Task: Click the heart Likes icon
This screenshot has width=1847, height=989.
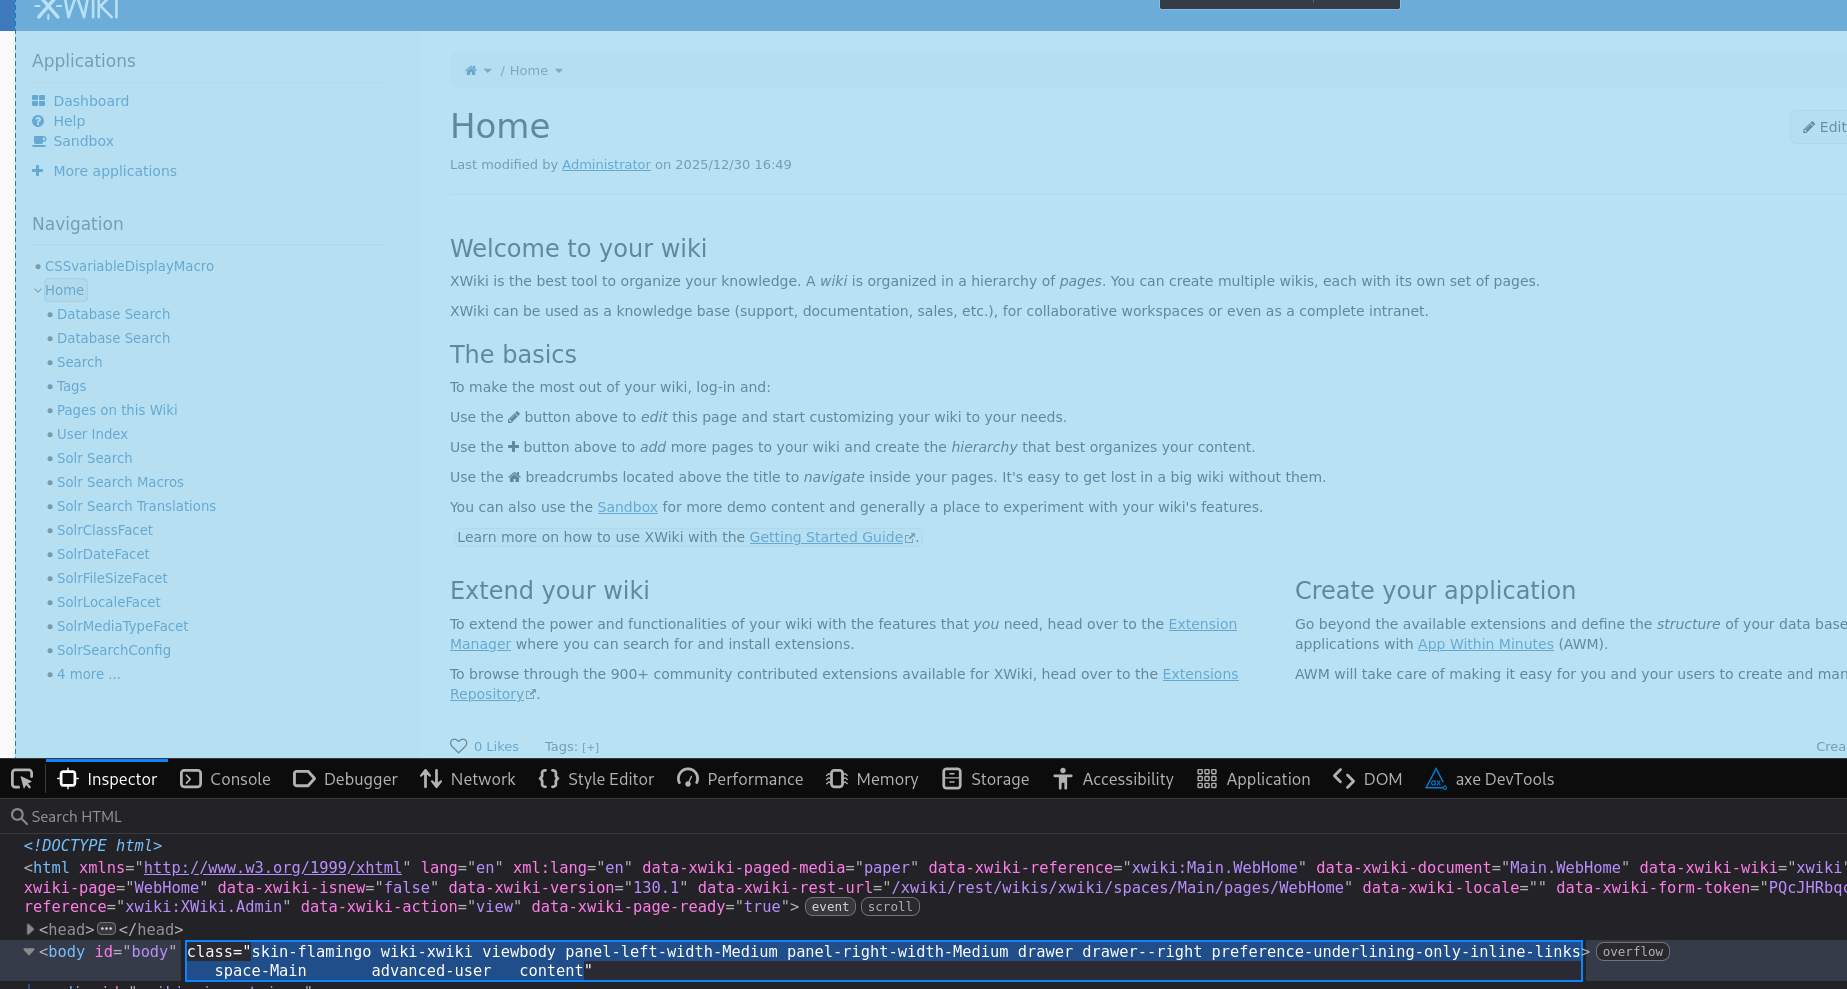Action: [459, 746]
